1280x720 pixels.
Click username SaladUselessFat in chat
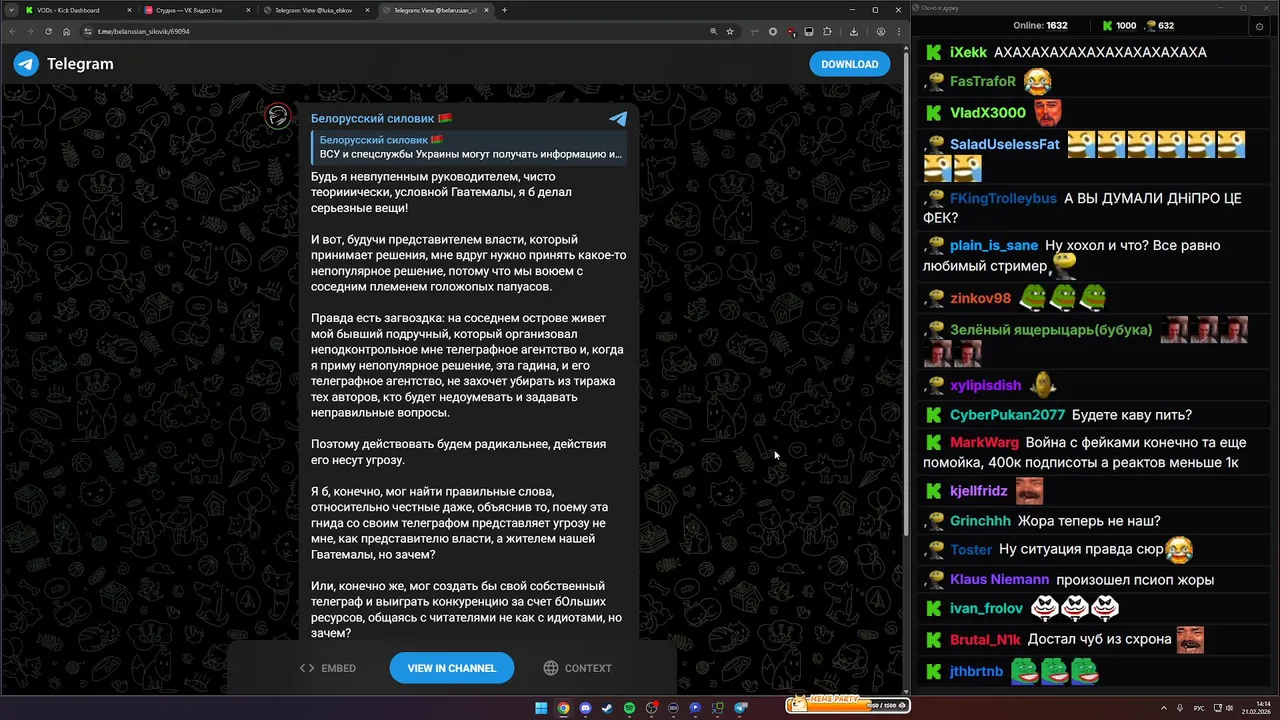pyautogui.click(x=1005, y=144)
